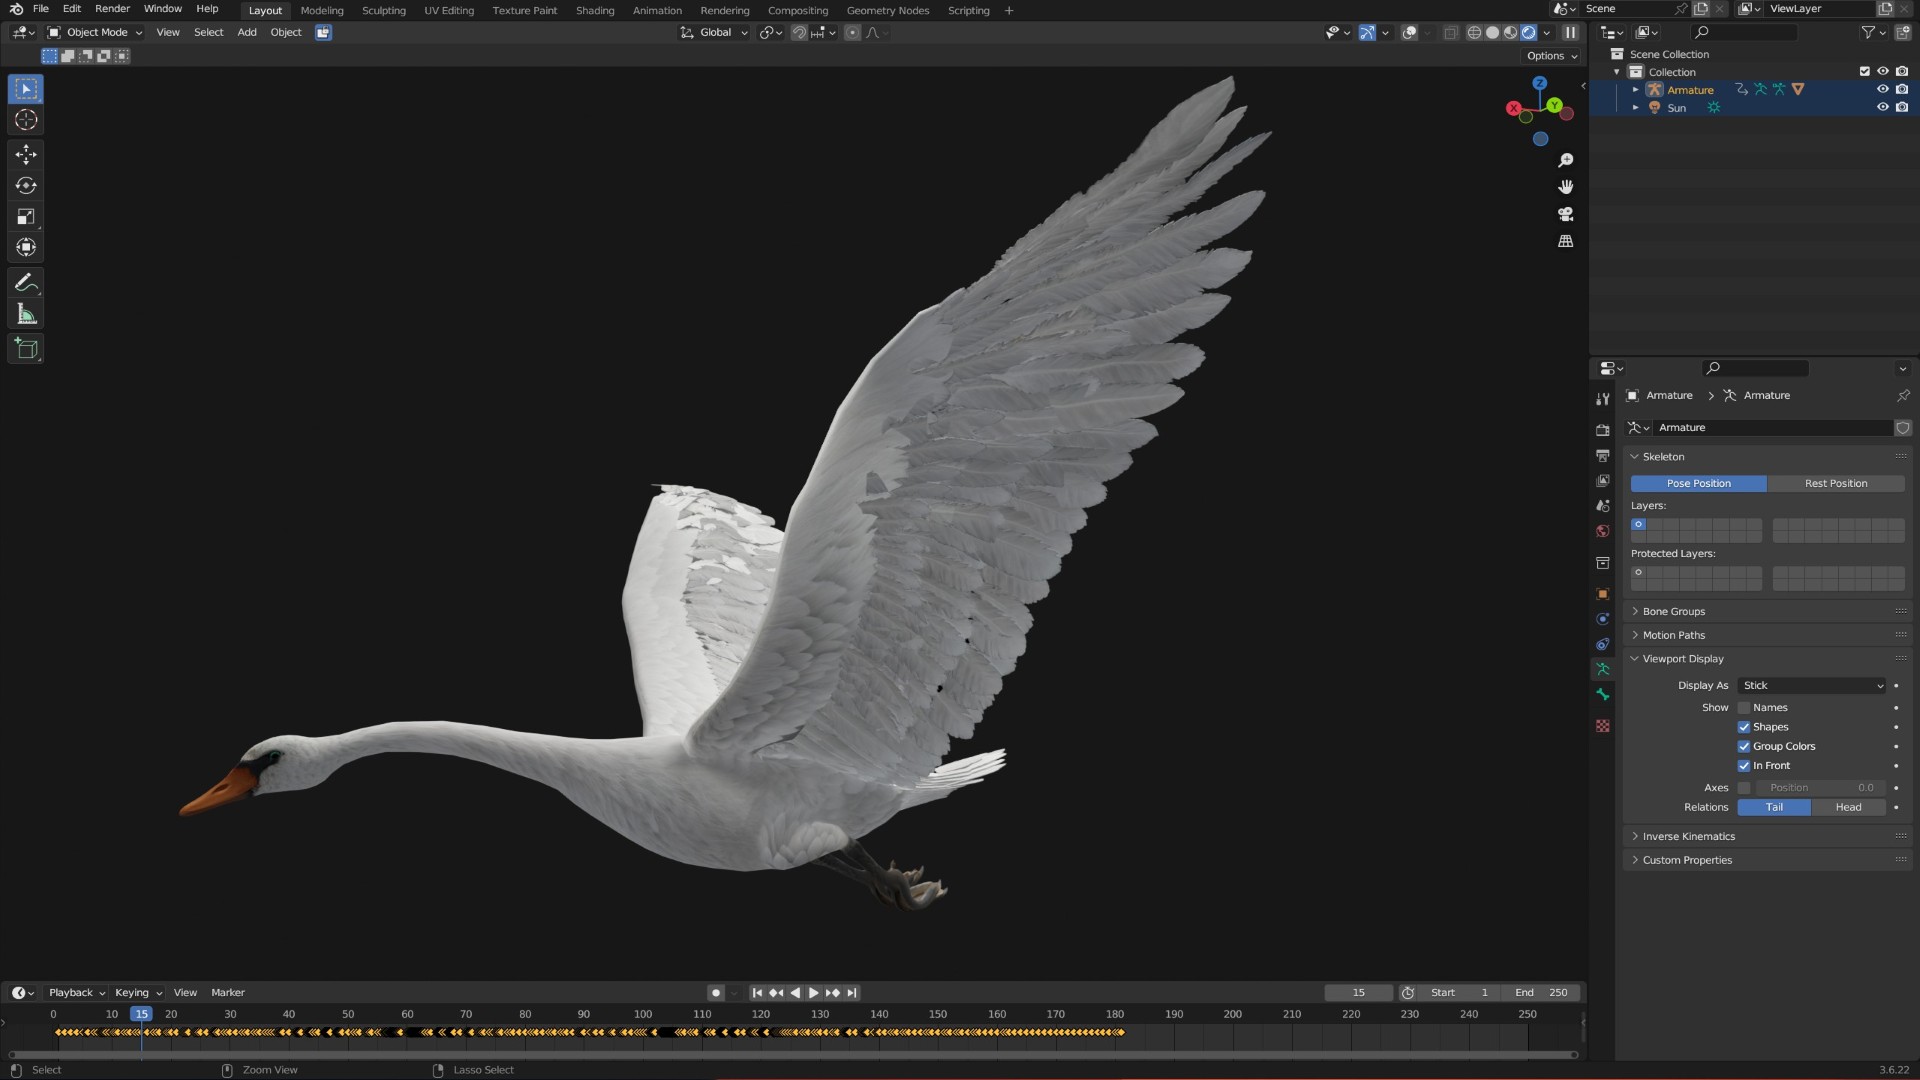1920x1080 pixels.
Task: Switch to the Sculpting workspace tab
Action: 383,10
